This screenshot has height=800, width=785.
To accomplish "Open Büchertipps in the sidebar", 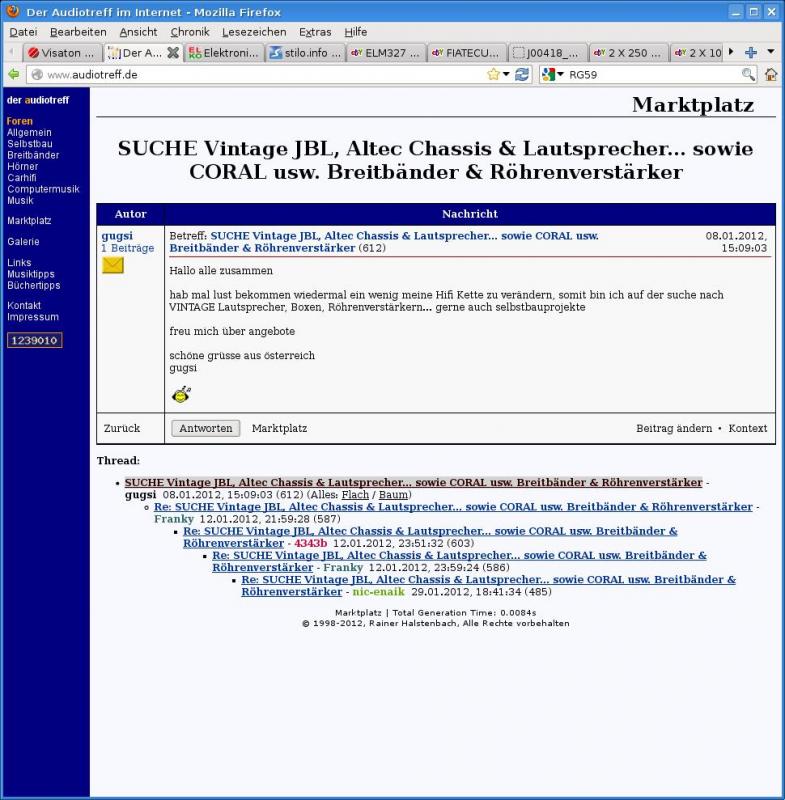I will click(34, 285).
